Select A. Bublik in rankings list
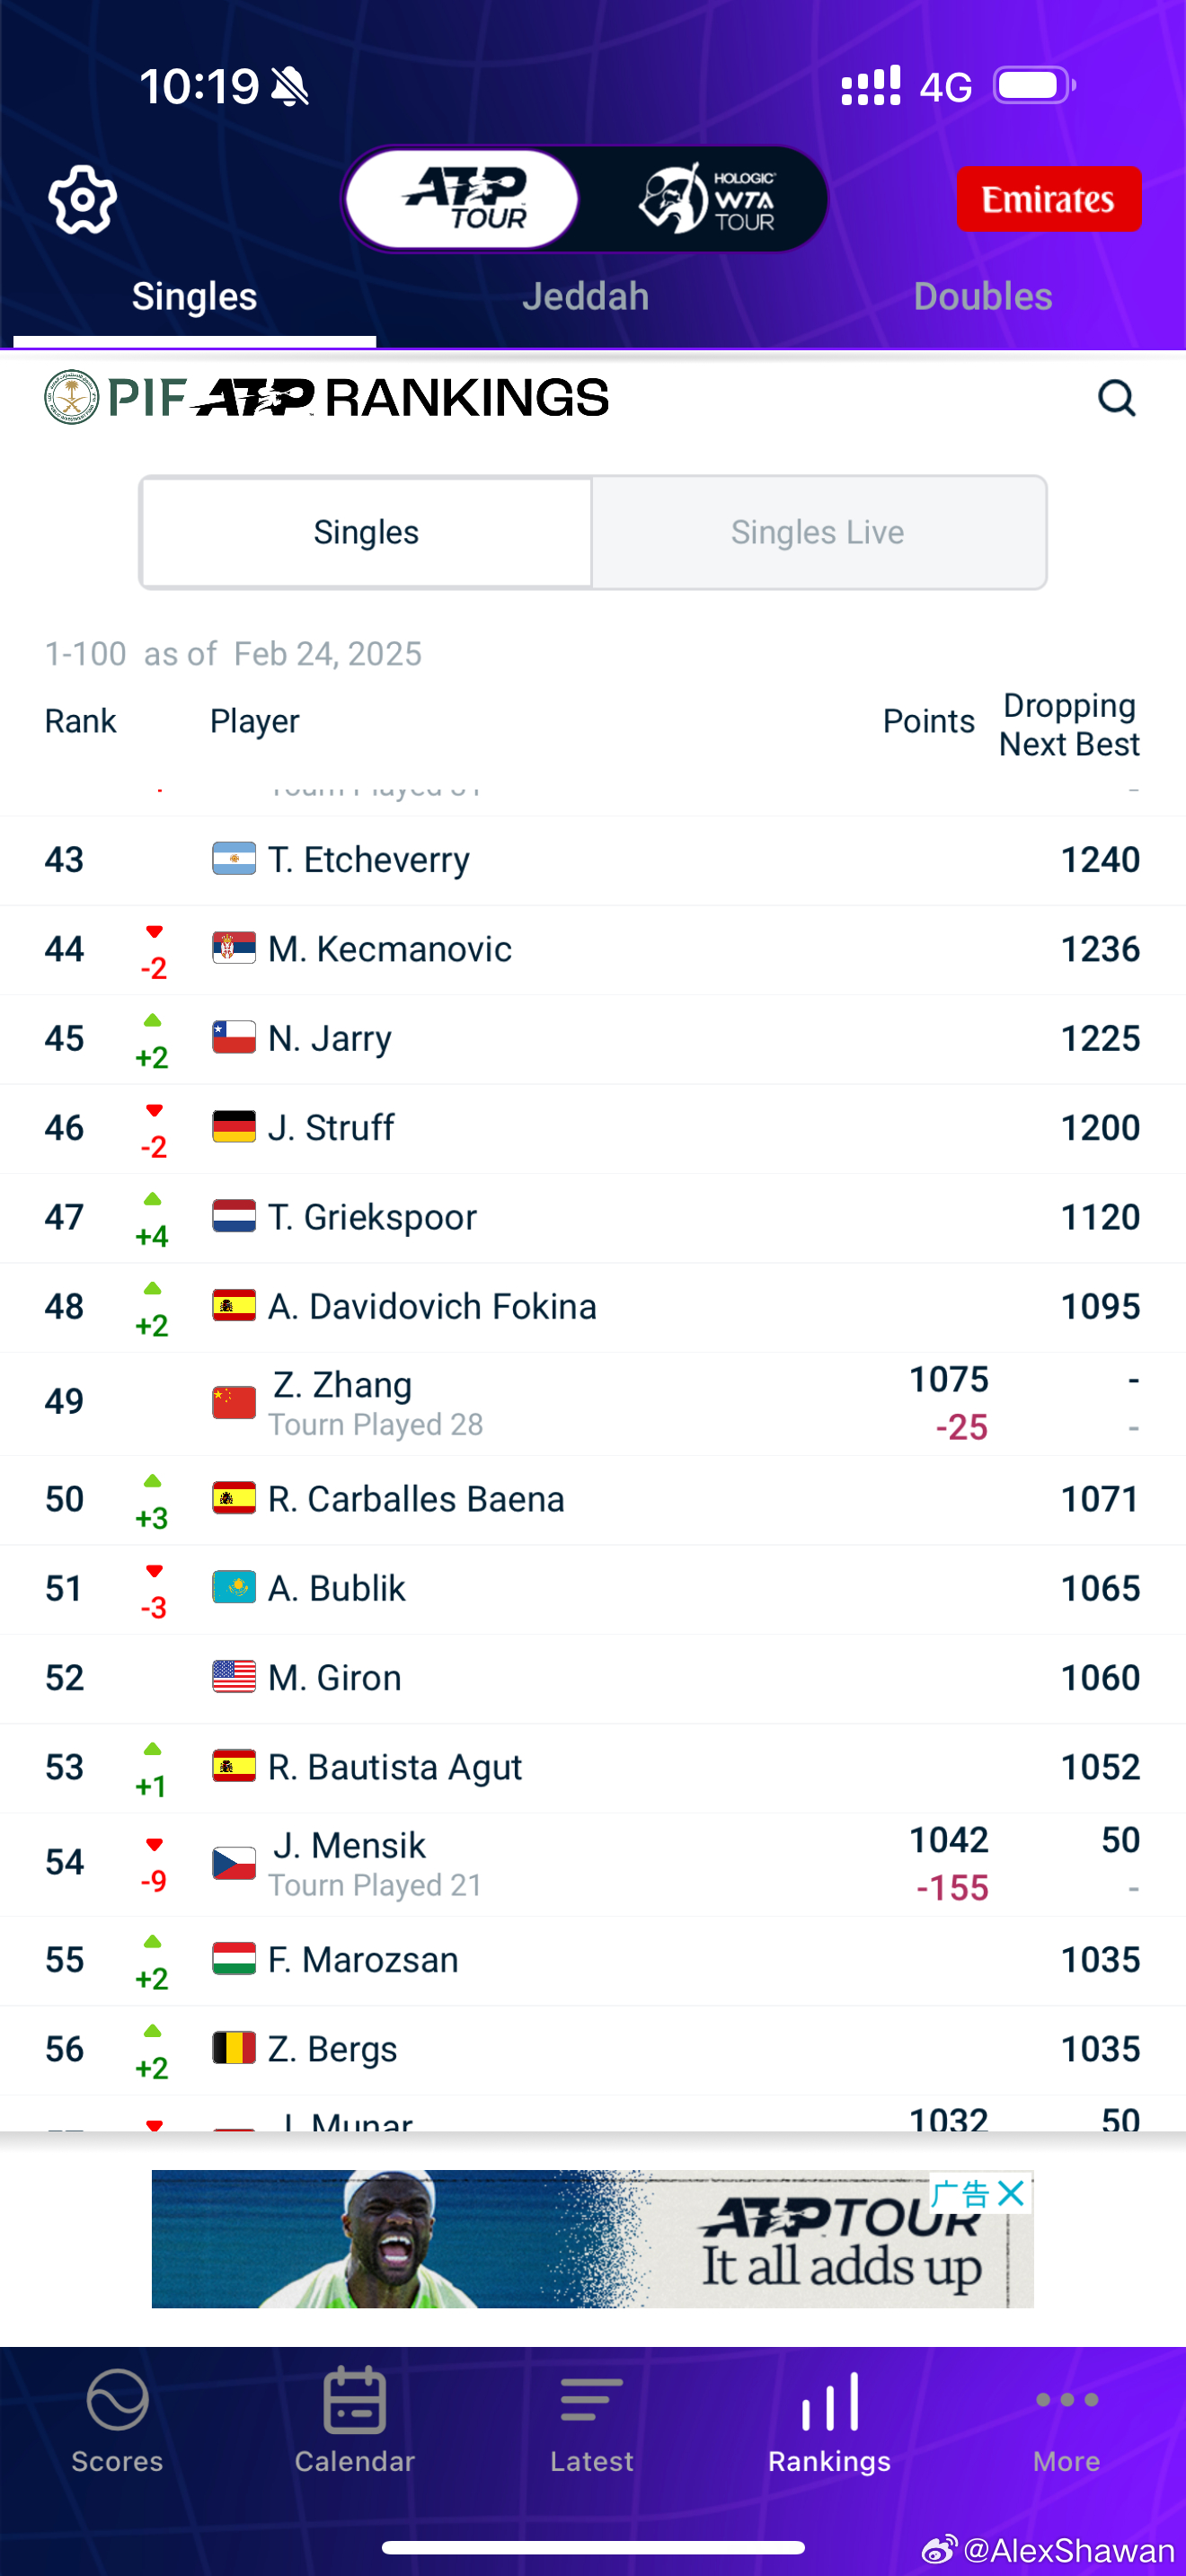The height and width of the screenshot is (2576, 1186). coord(593,1589)
